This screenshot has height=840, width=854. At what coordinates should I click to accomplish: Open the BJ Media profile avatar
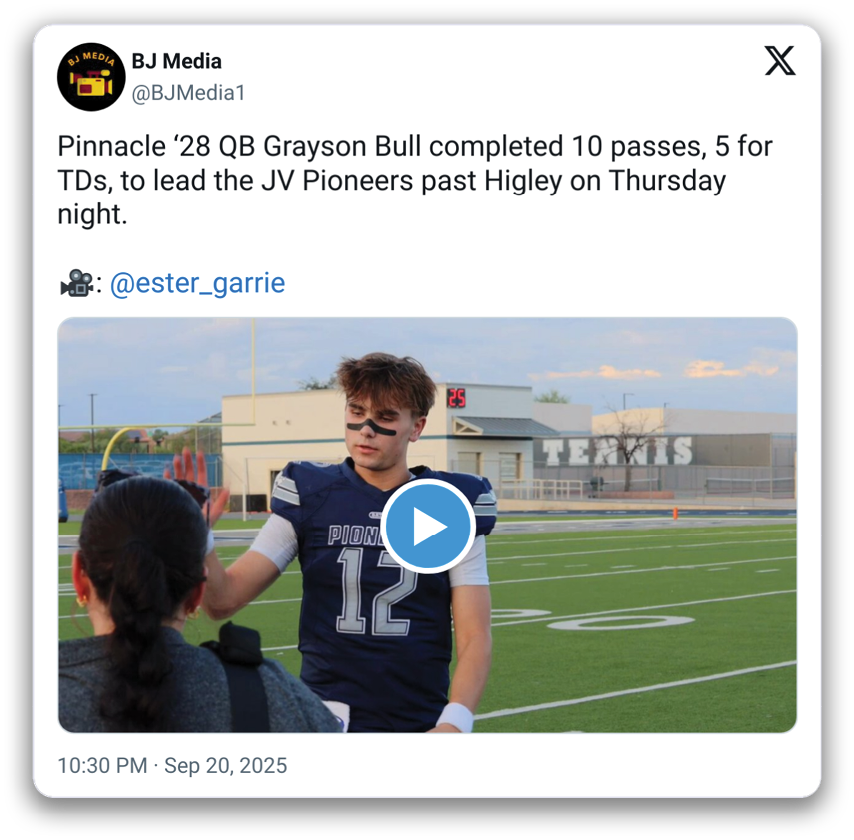pos(91,77)
